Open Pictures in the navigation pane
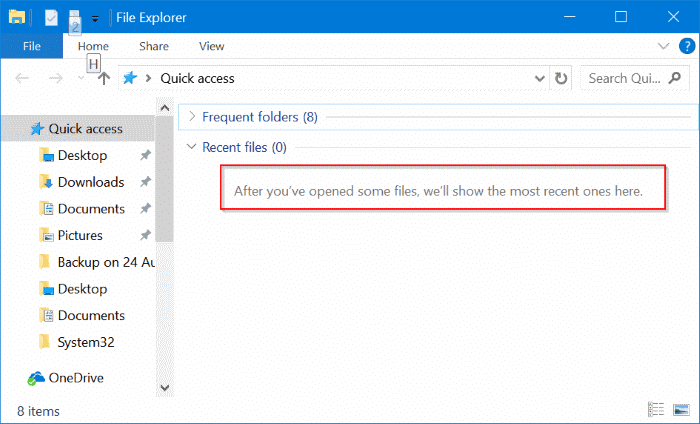 [x=80, y=235]
